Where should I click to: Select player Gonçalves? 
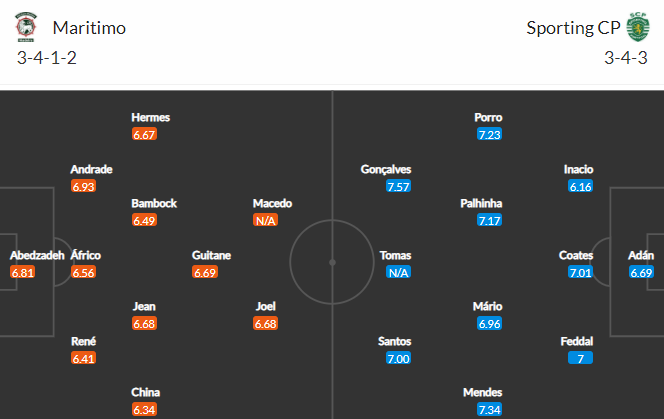pyautogui.click(x=386, y=169)
